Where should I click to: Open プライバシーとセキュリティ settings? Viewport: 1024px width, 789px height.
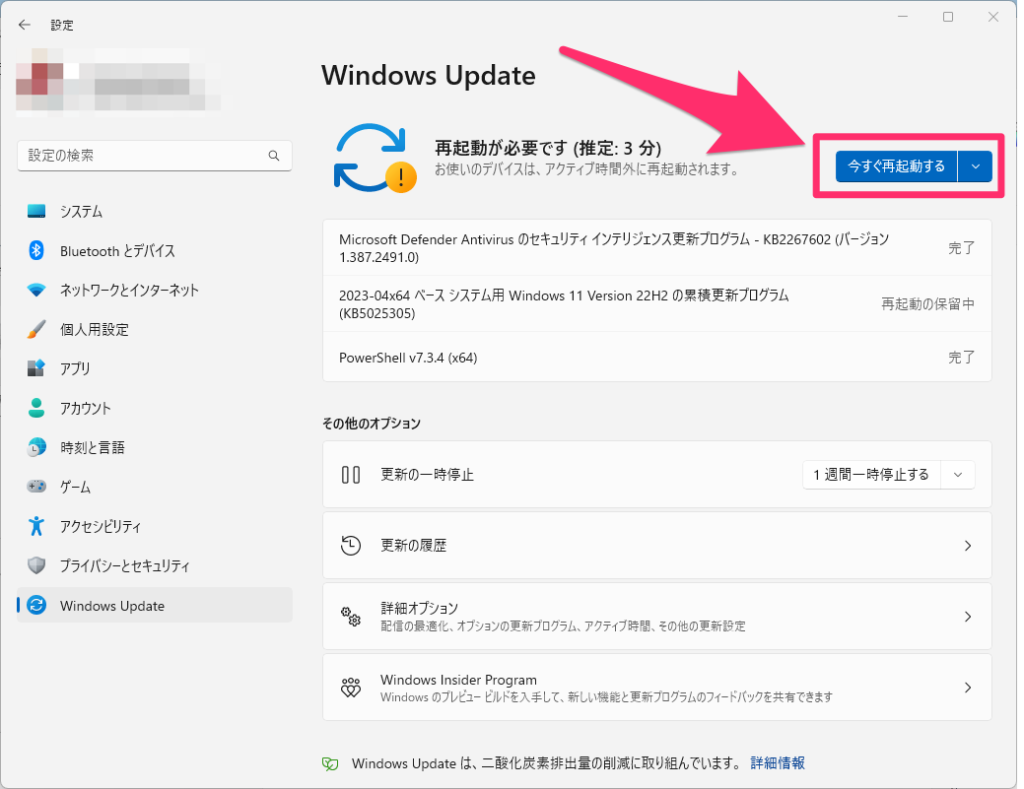[x=155, y=566]
